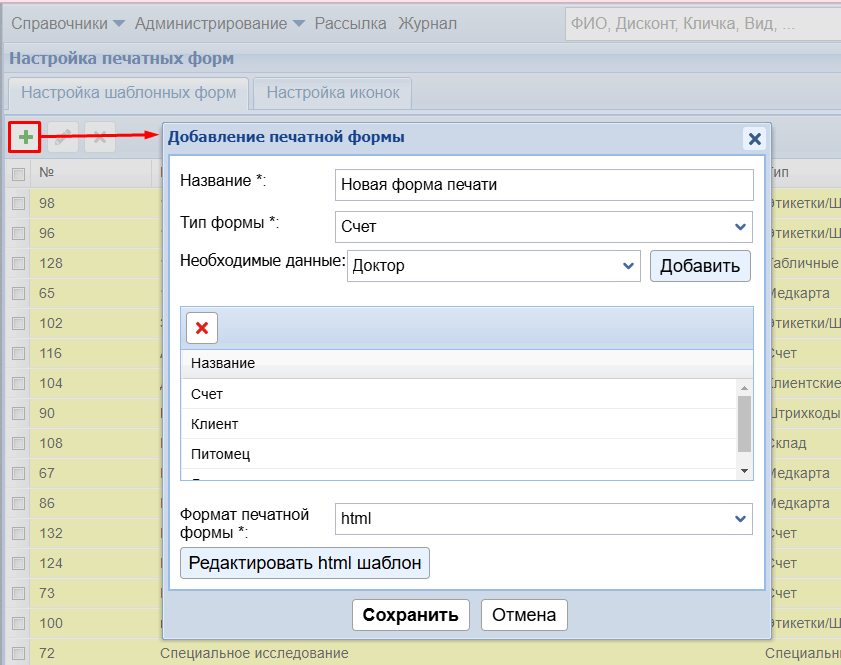Check the checkbox for row 98
Image resolution: width=841 pixels, height=665 pixels.
(x=18, y=204)
